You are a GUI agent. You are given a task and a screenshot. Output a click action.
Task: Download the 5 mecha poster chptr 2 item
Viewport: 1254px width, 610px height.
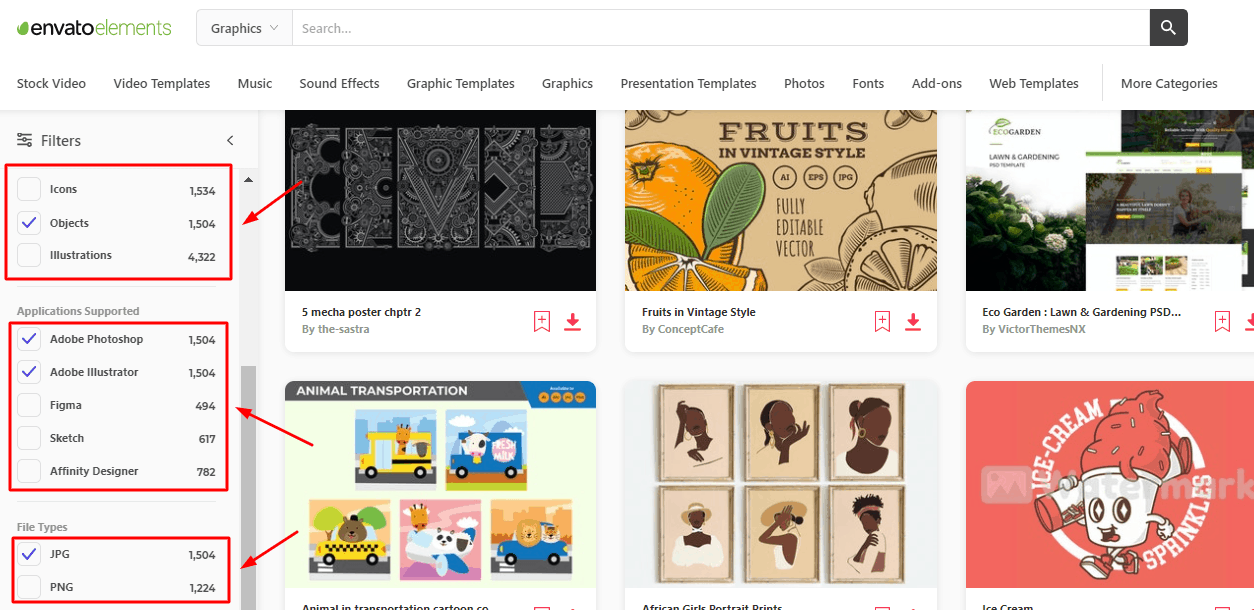pos(572,321)
